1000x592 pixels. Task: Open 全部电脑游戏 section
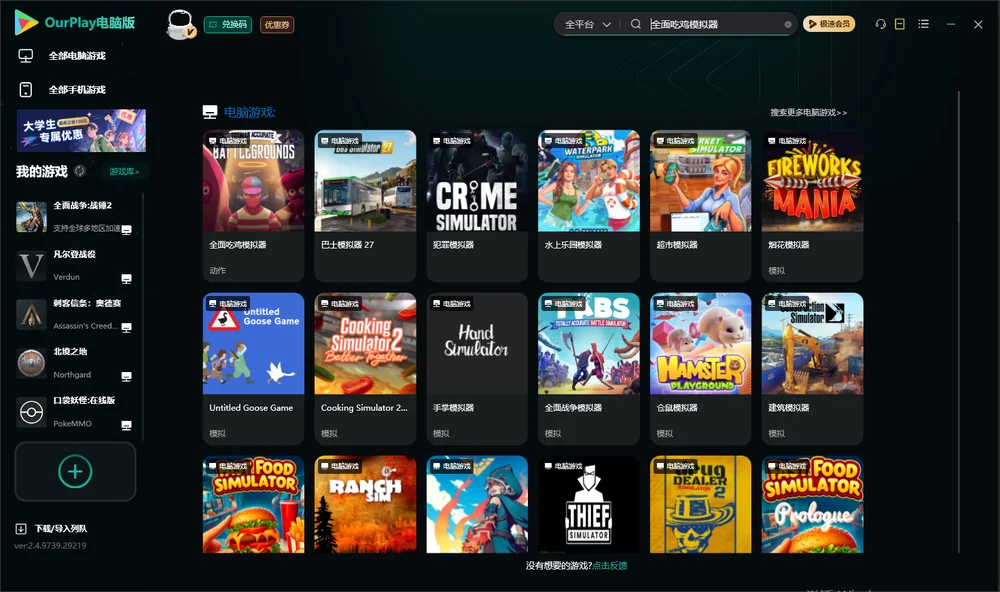(x=77, y=56)
